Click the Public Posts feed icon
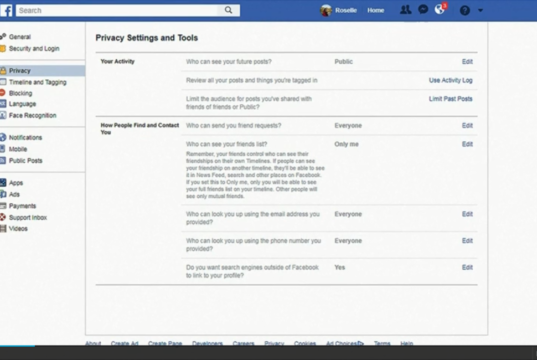 (3, 160)
